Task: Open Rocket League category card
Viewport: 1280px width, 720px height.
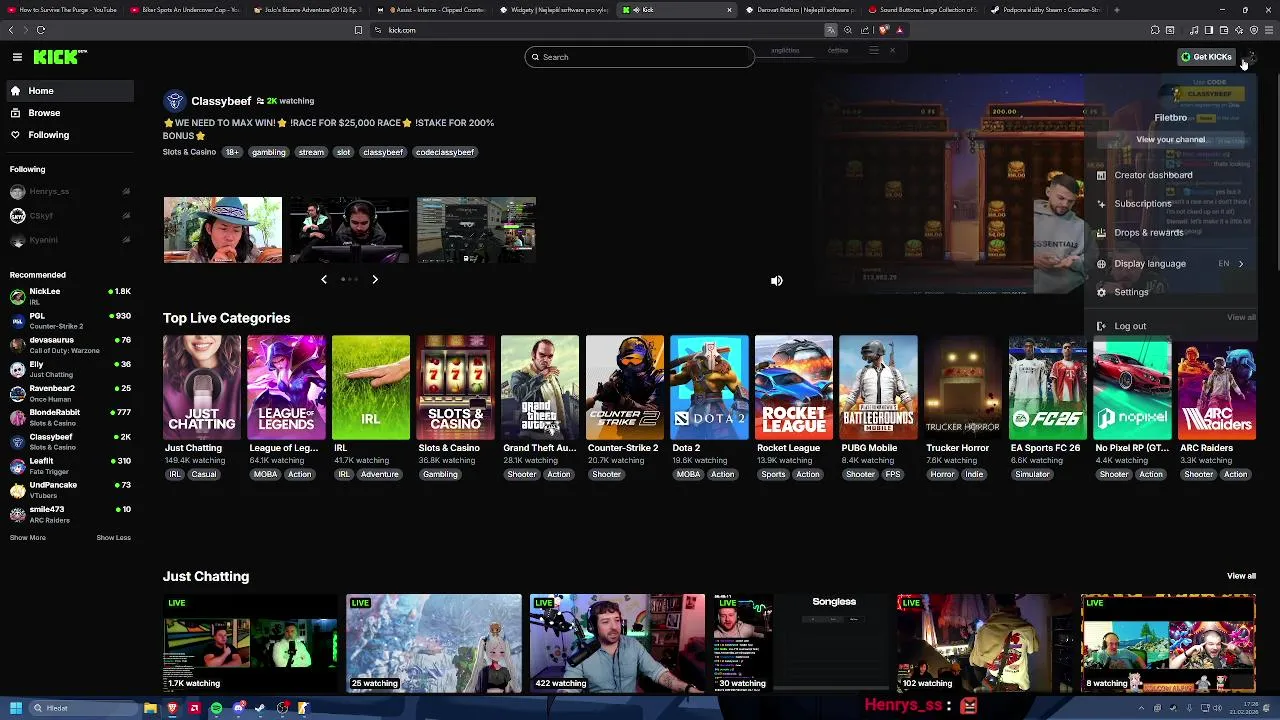Action: coord(794,388)
